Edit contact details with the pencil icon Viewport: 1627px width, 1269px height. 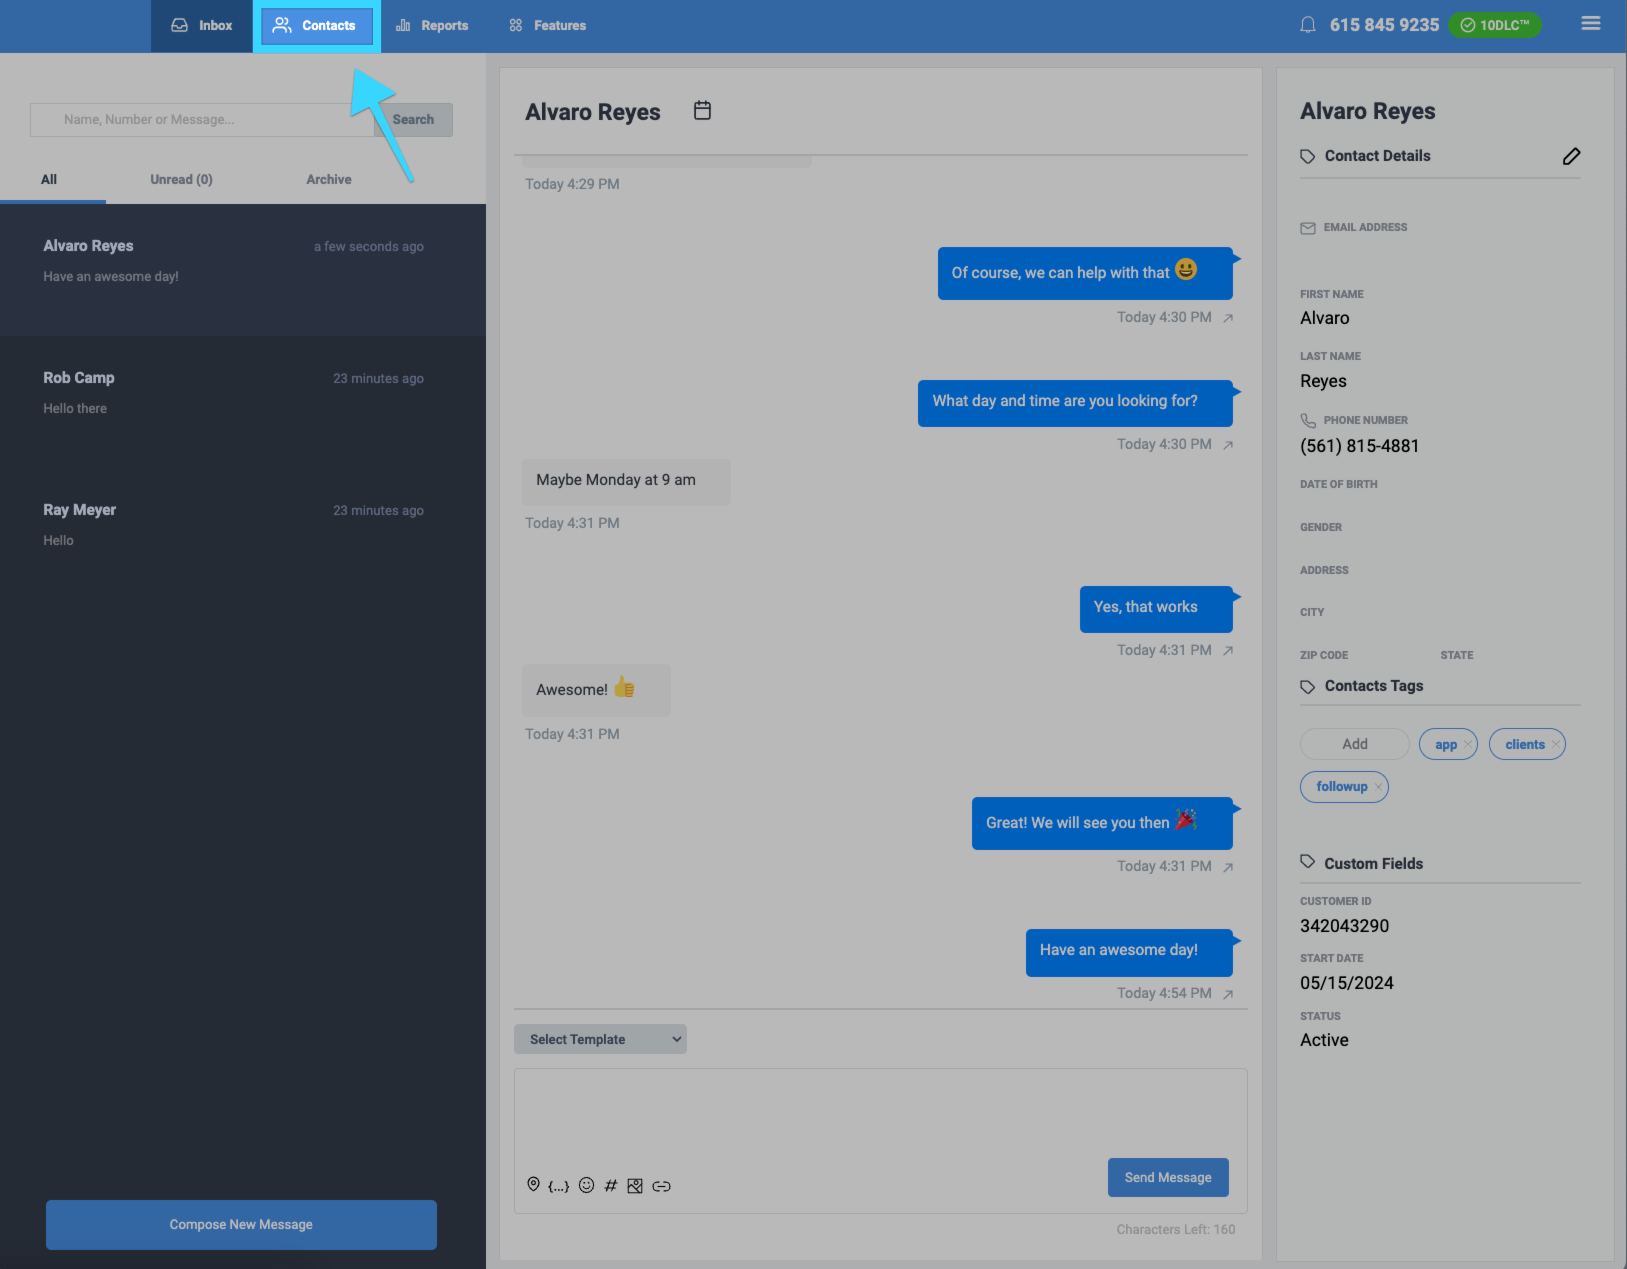pyautogui.click(x=1571, y=156)
